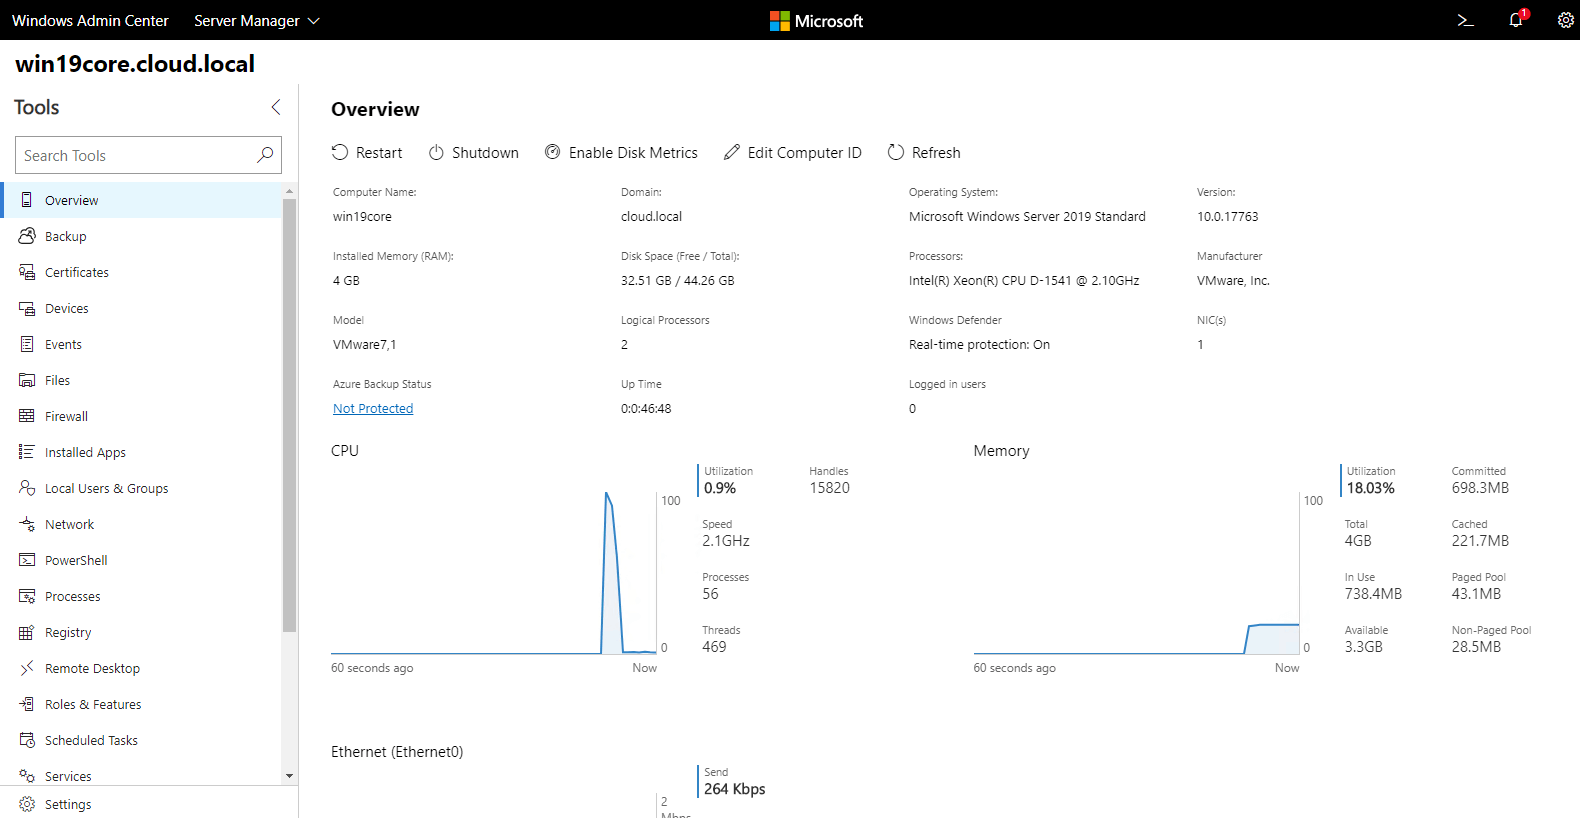Click the Settings gear icon in sidebar

point(27,804)
